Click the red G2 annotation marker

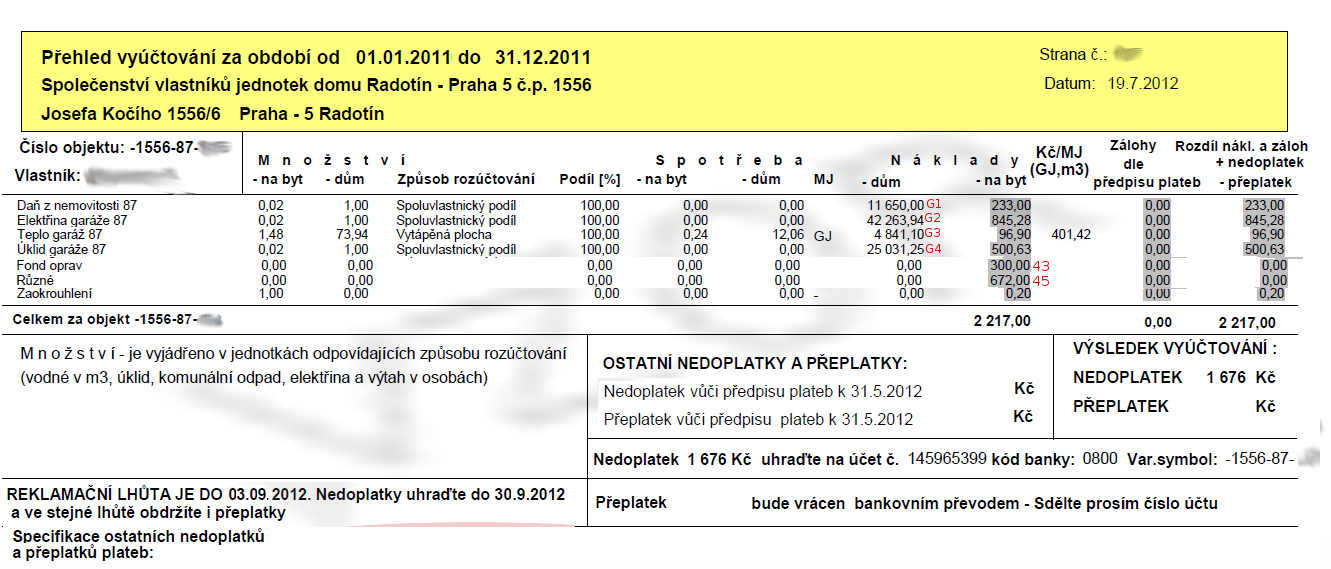(x=934, y=218)
